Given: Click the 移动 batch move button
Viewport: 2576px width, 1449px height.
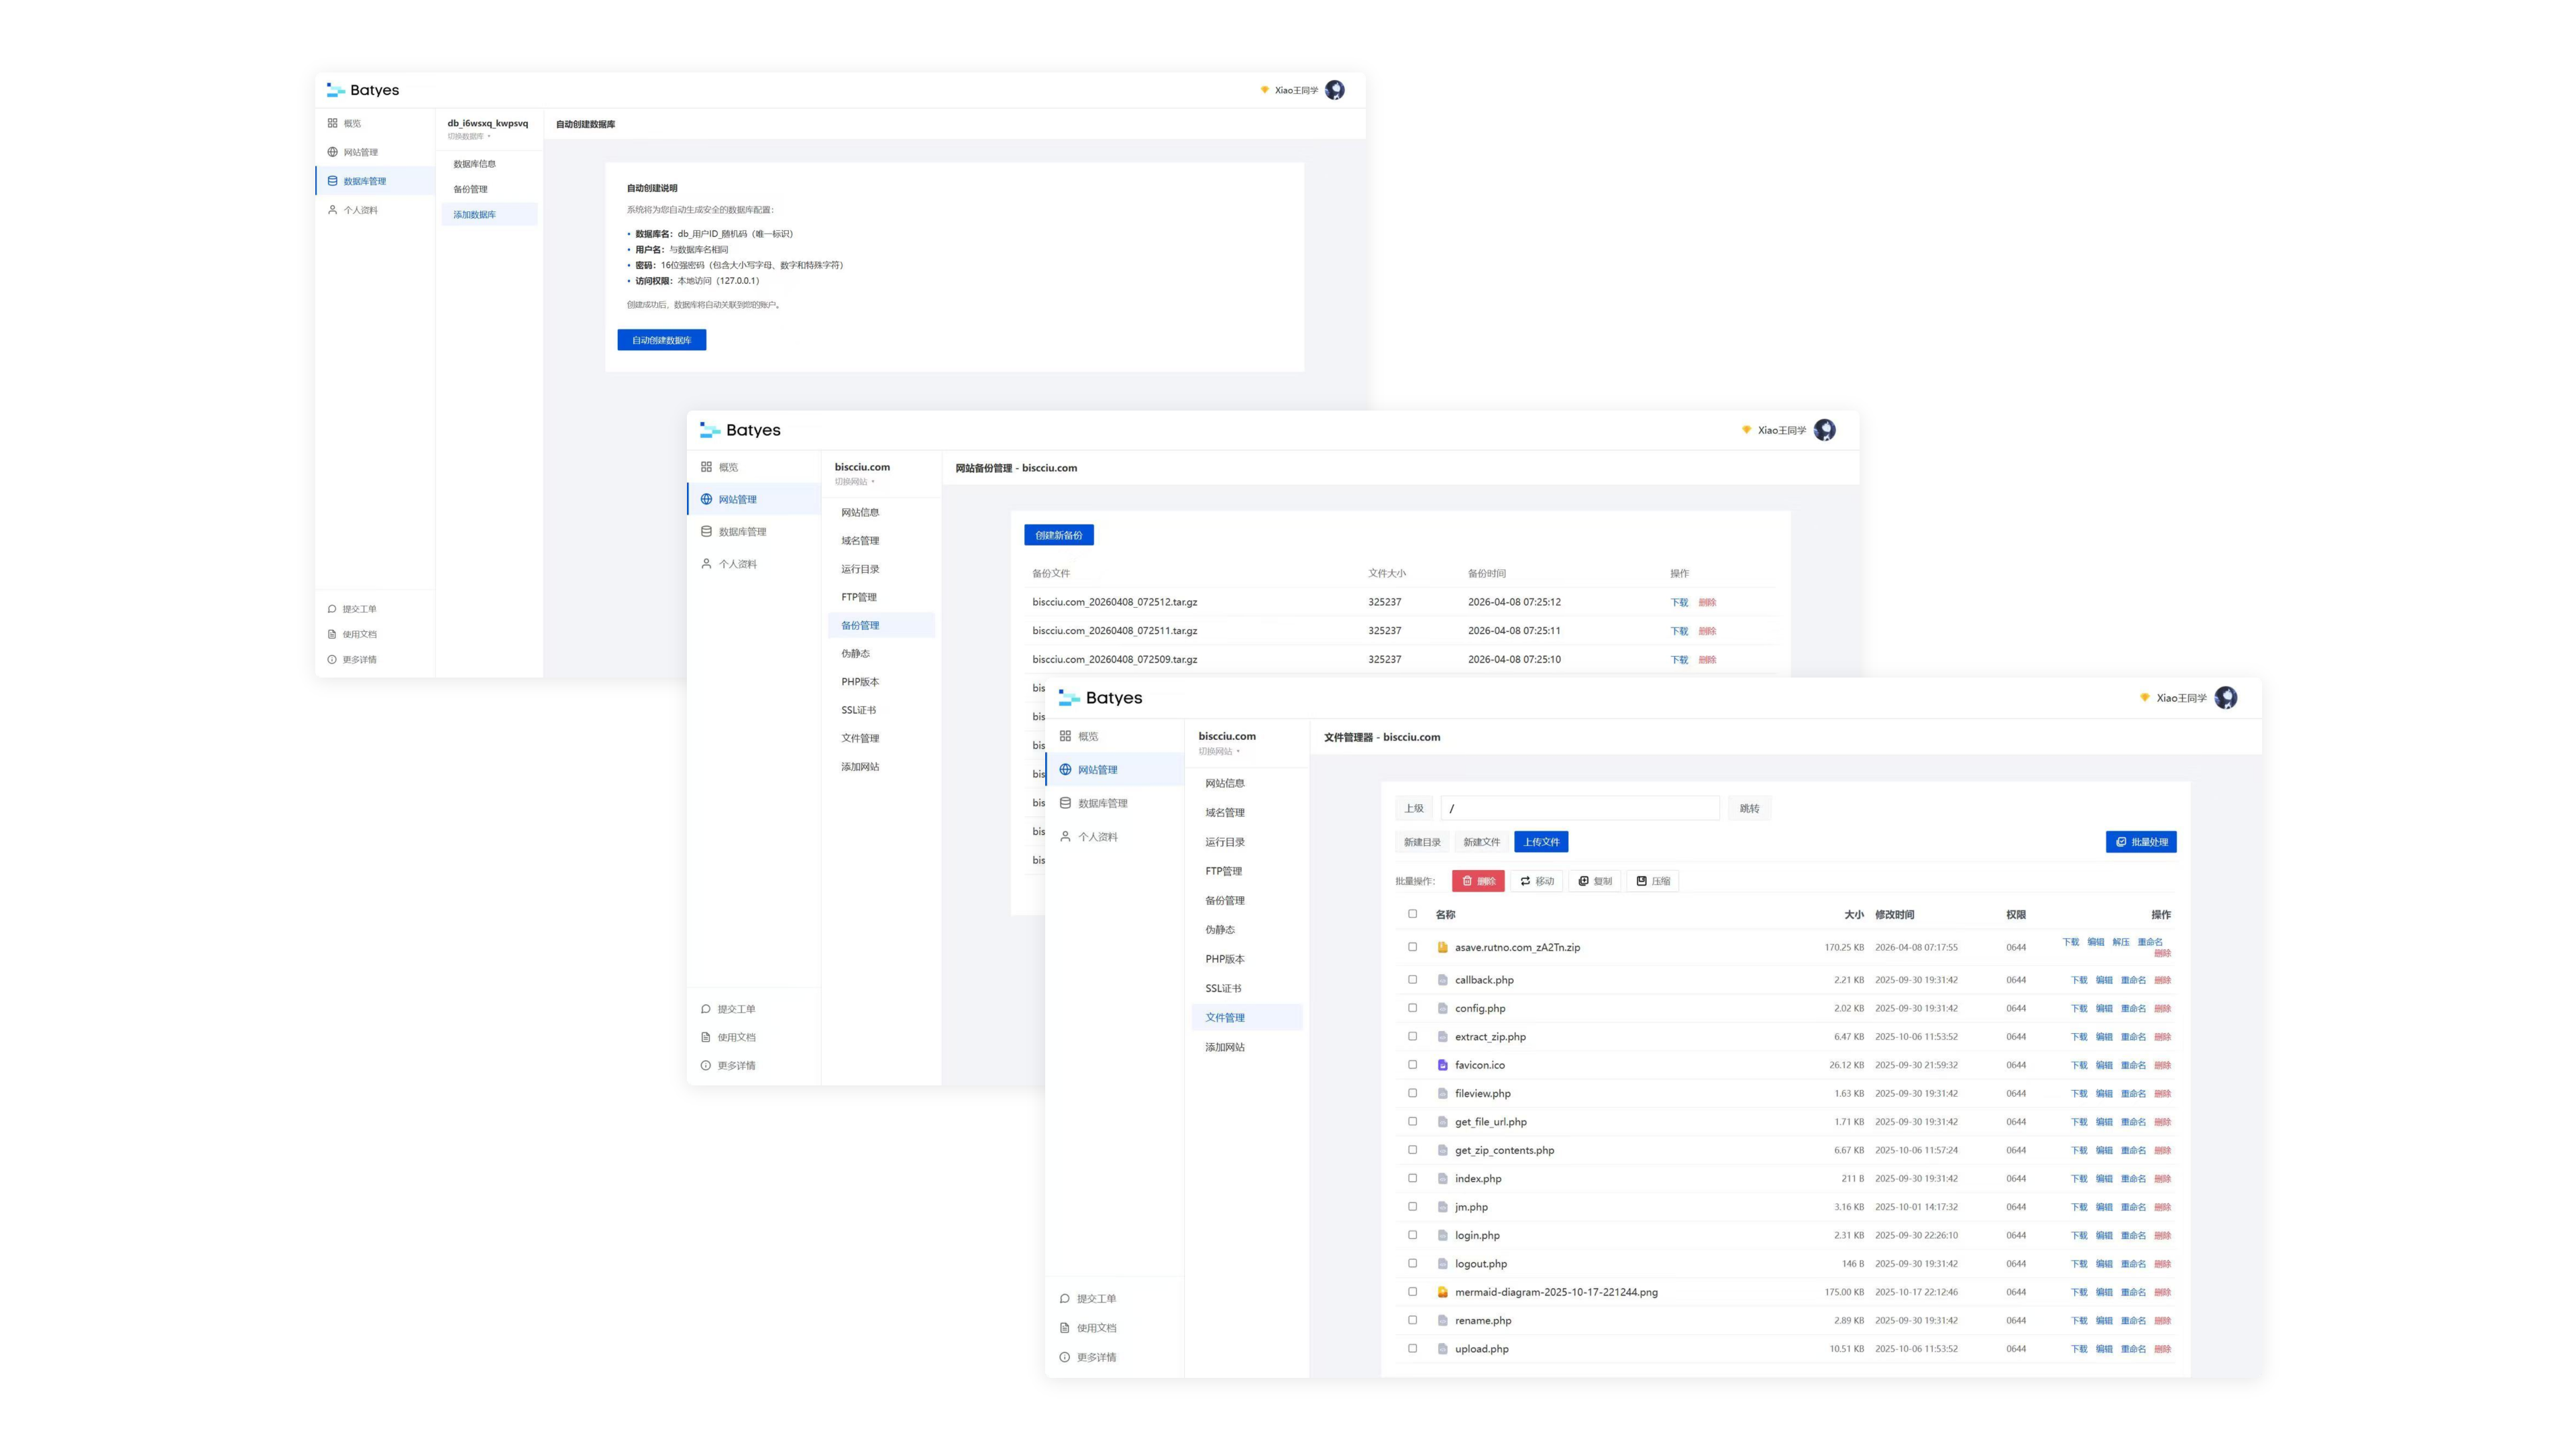Looking at the screenshot, I should click(x=1537, y=881).
